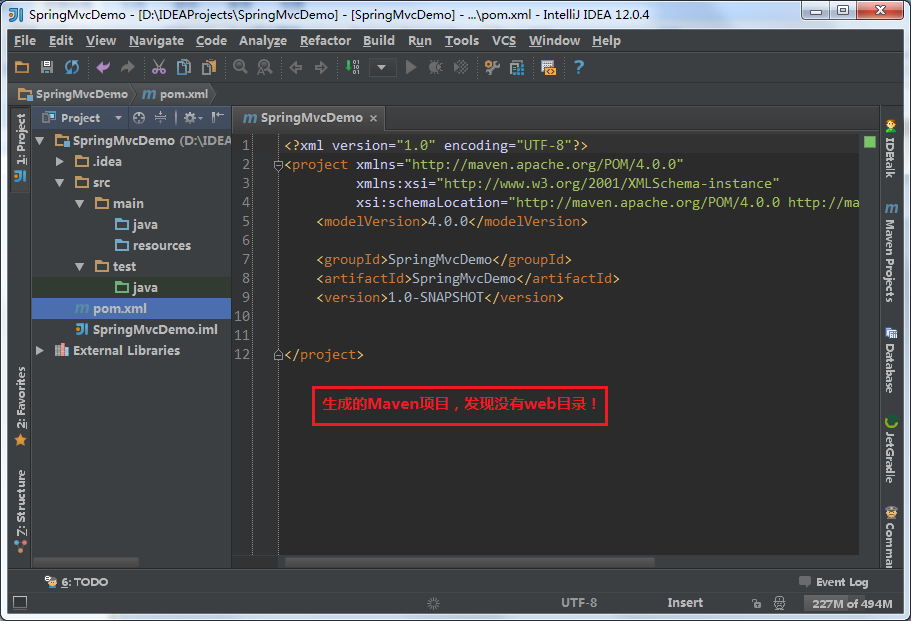
Task: Click the memory indicator 227M of 494M
Action: tap(852, 604)
